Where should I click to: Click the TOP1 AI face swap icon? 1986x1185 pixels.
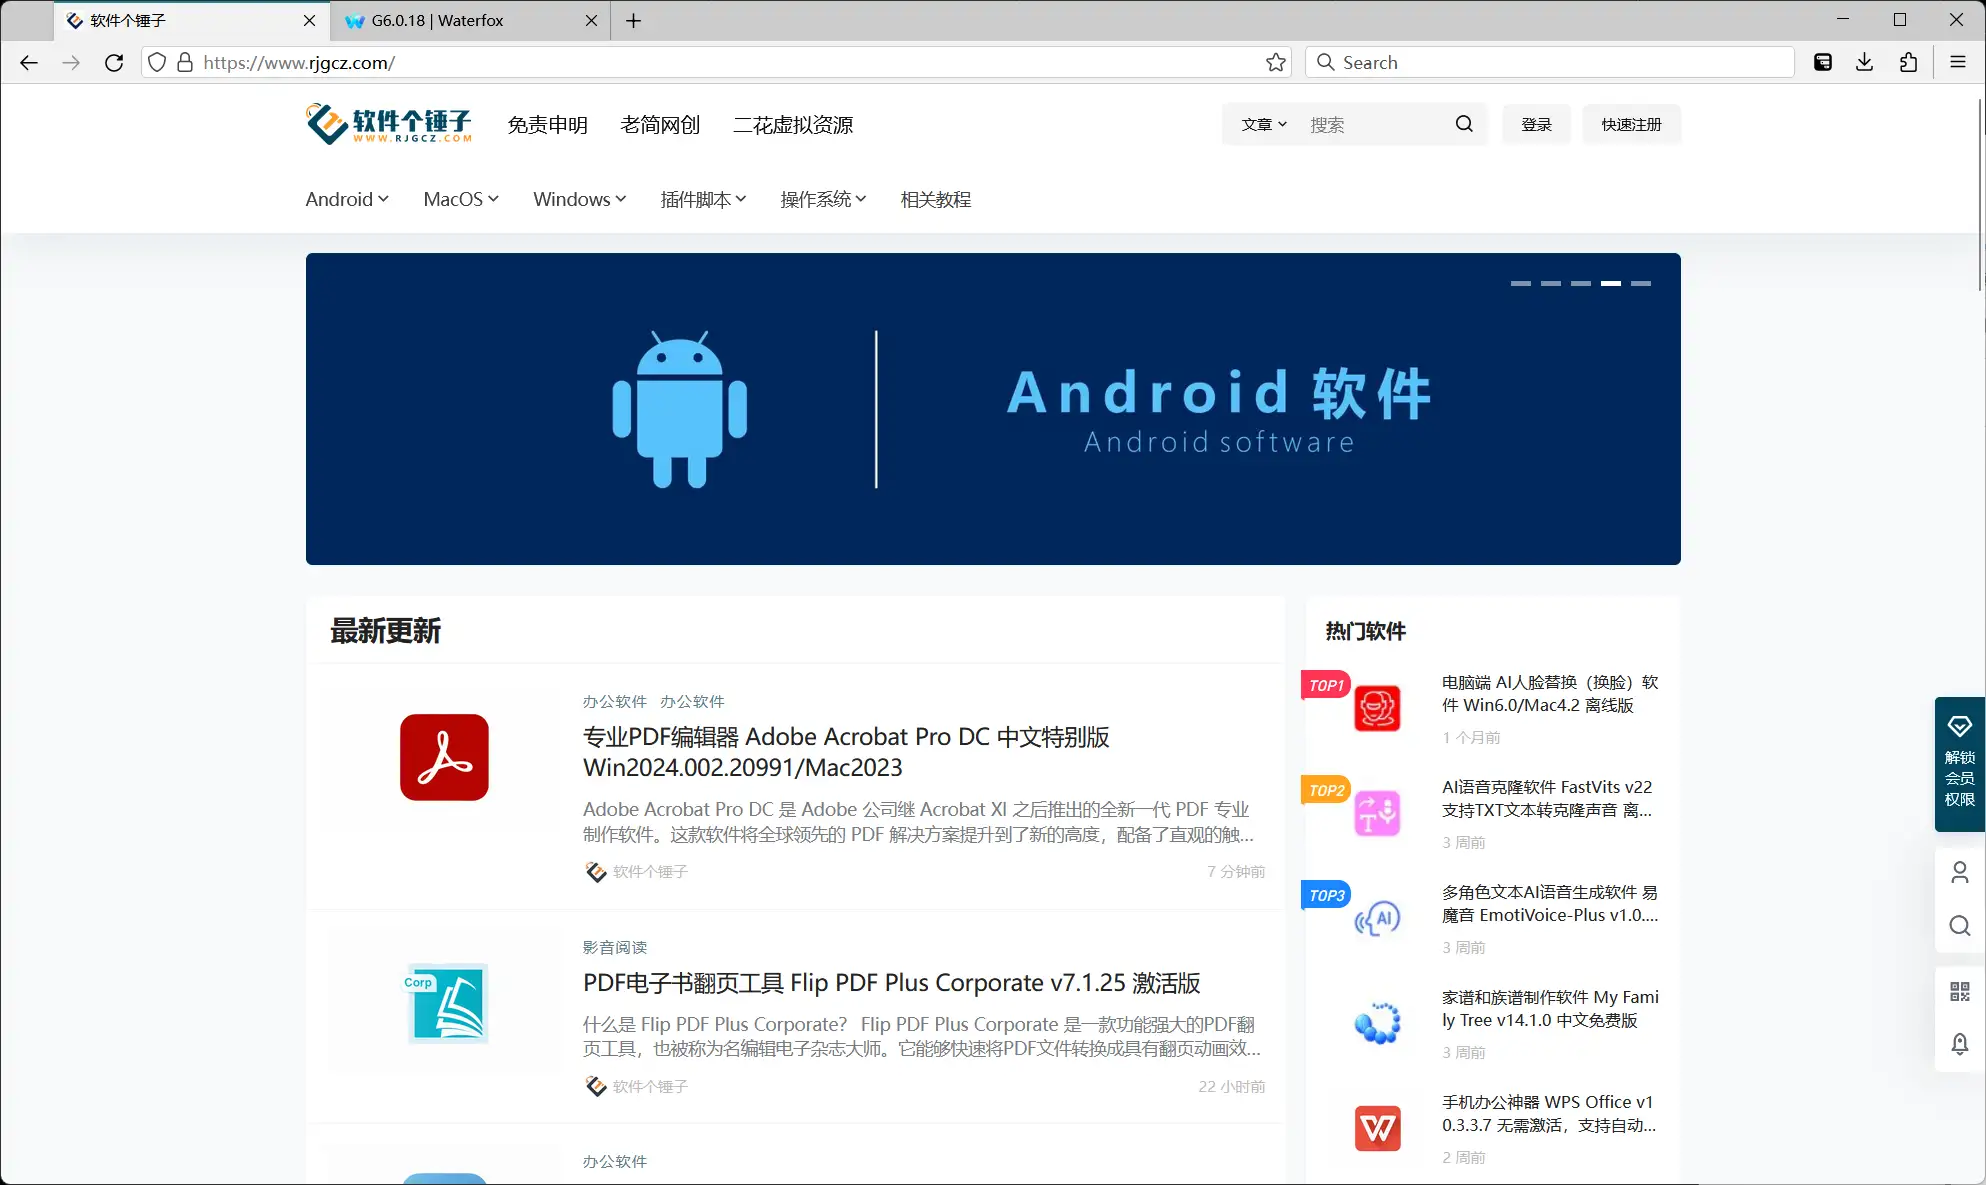[1377, 709]
